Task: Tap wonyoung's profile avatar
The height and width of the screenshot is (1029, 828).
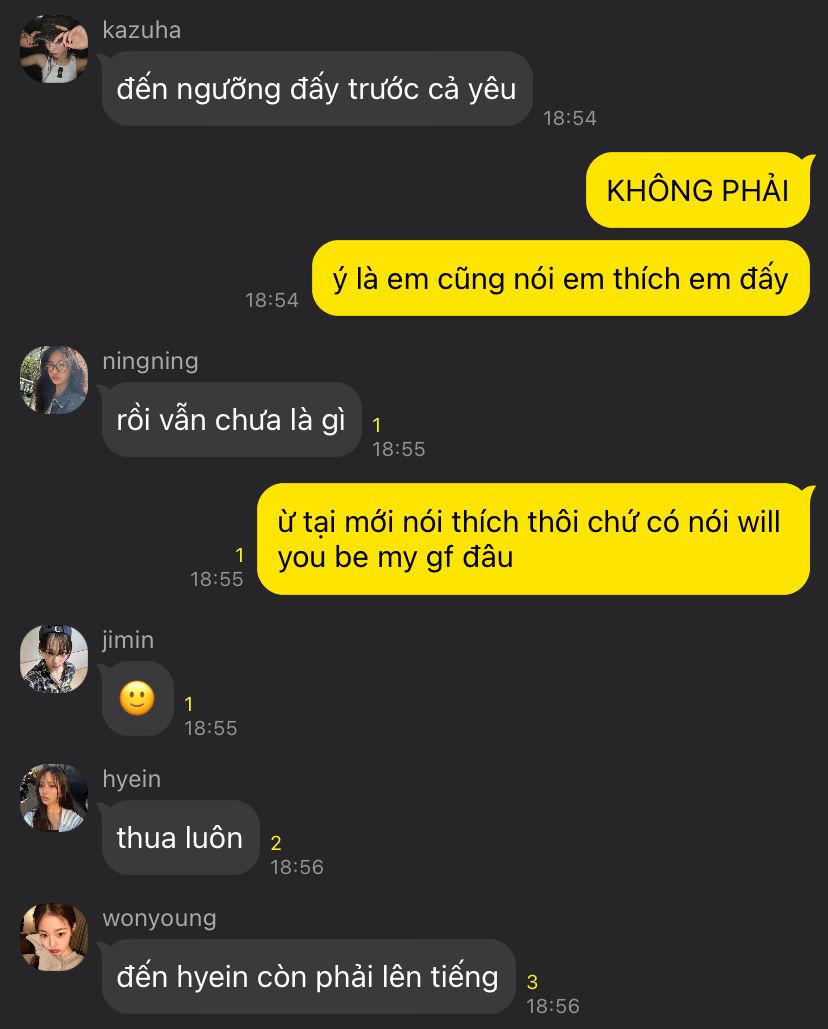Action: [x=54, y=937]
